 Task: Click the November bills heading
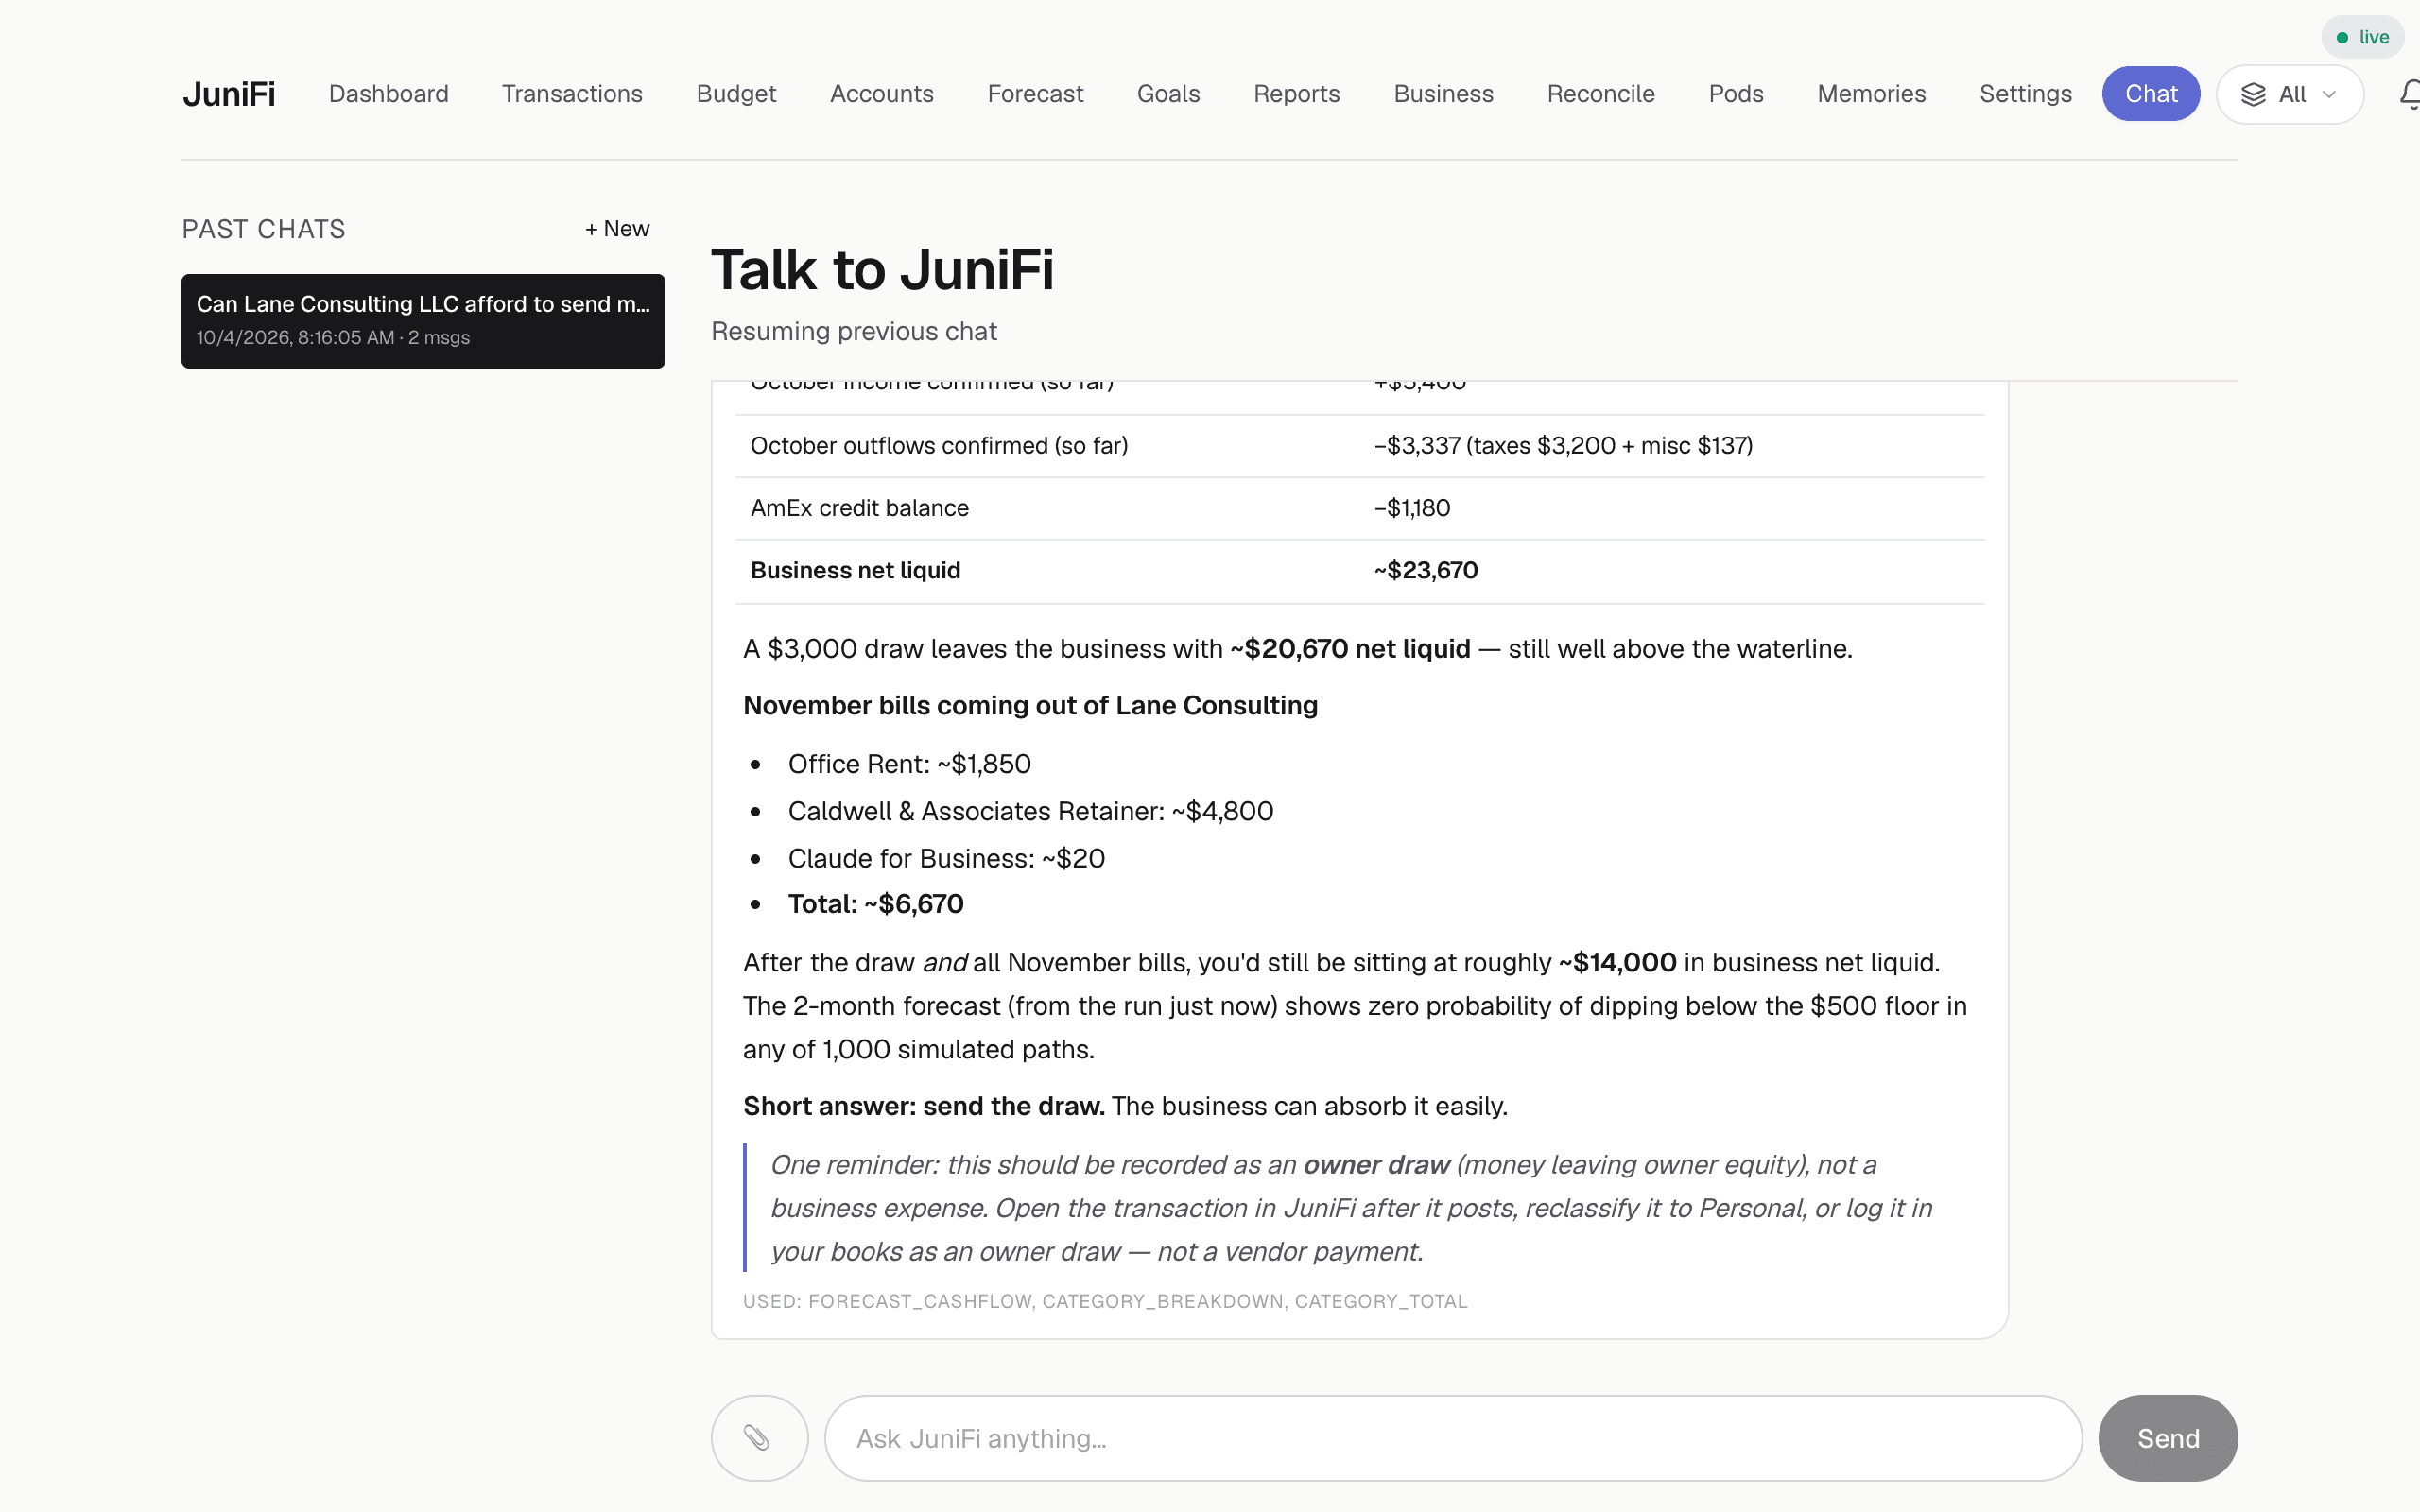[1030, 705]
